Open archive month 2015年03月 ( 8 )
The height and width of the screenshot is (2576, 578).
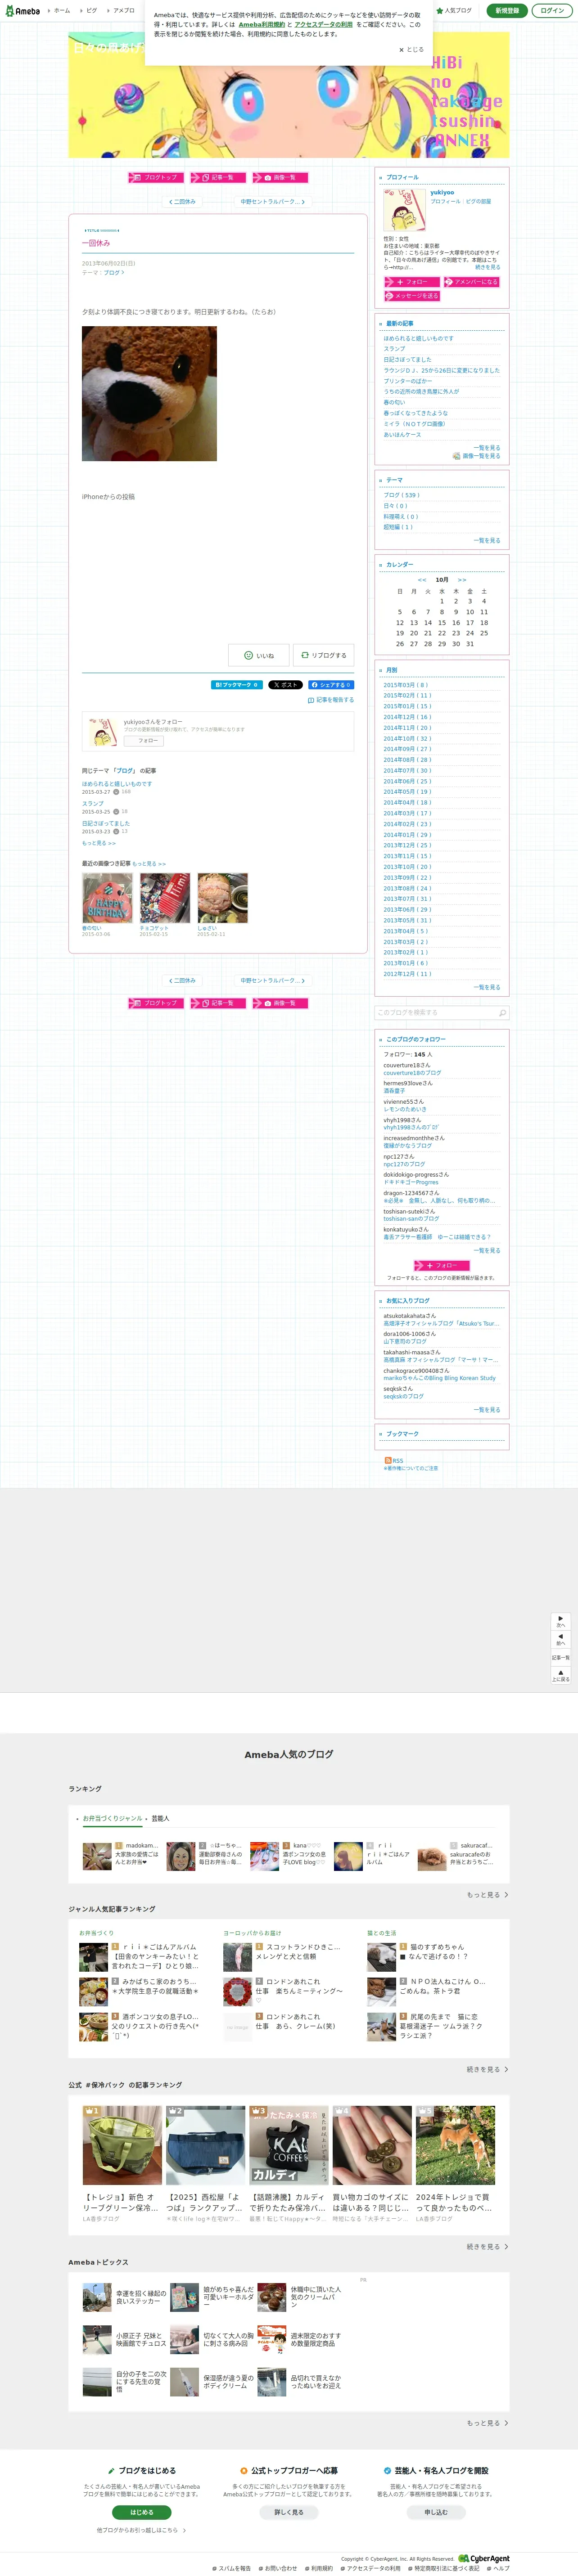pyautogui.click(x=406, y=685)
